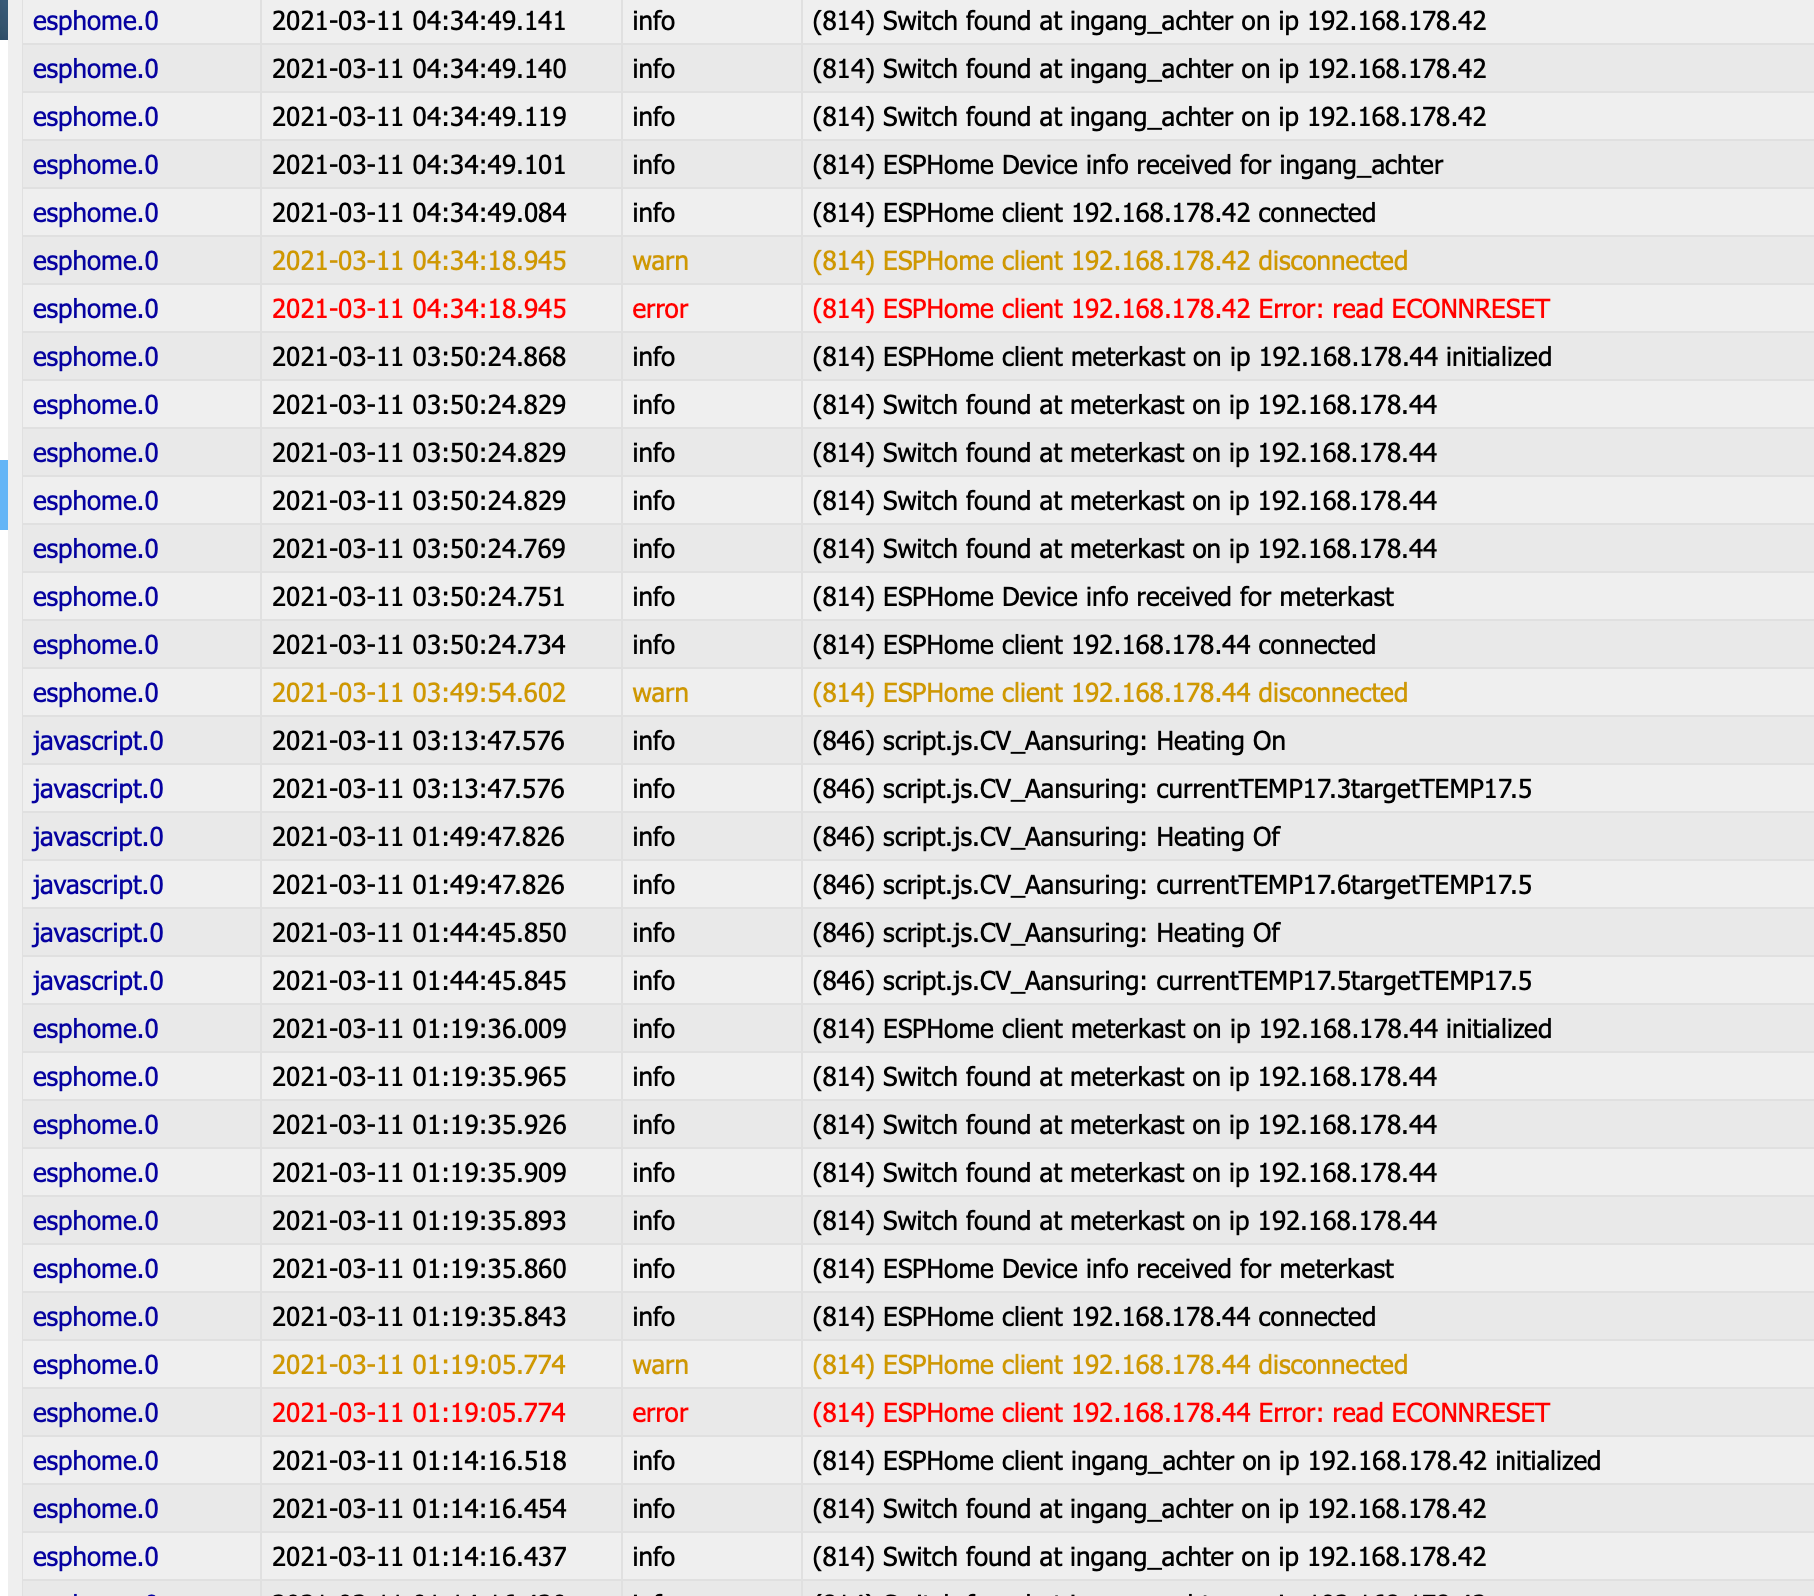
Task: Click esphome.0 source at 04:34:49.141
Action: click(x=96, y=21)
